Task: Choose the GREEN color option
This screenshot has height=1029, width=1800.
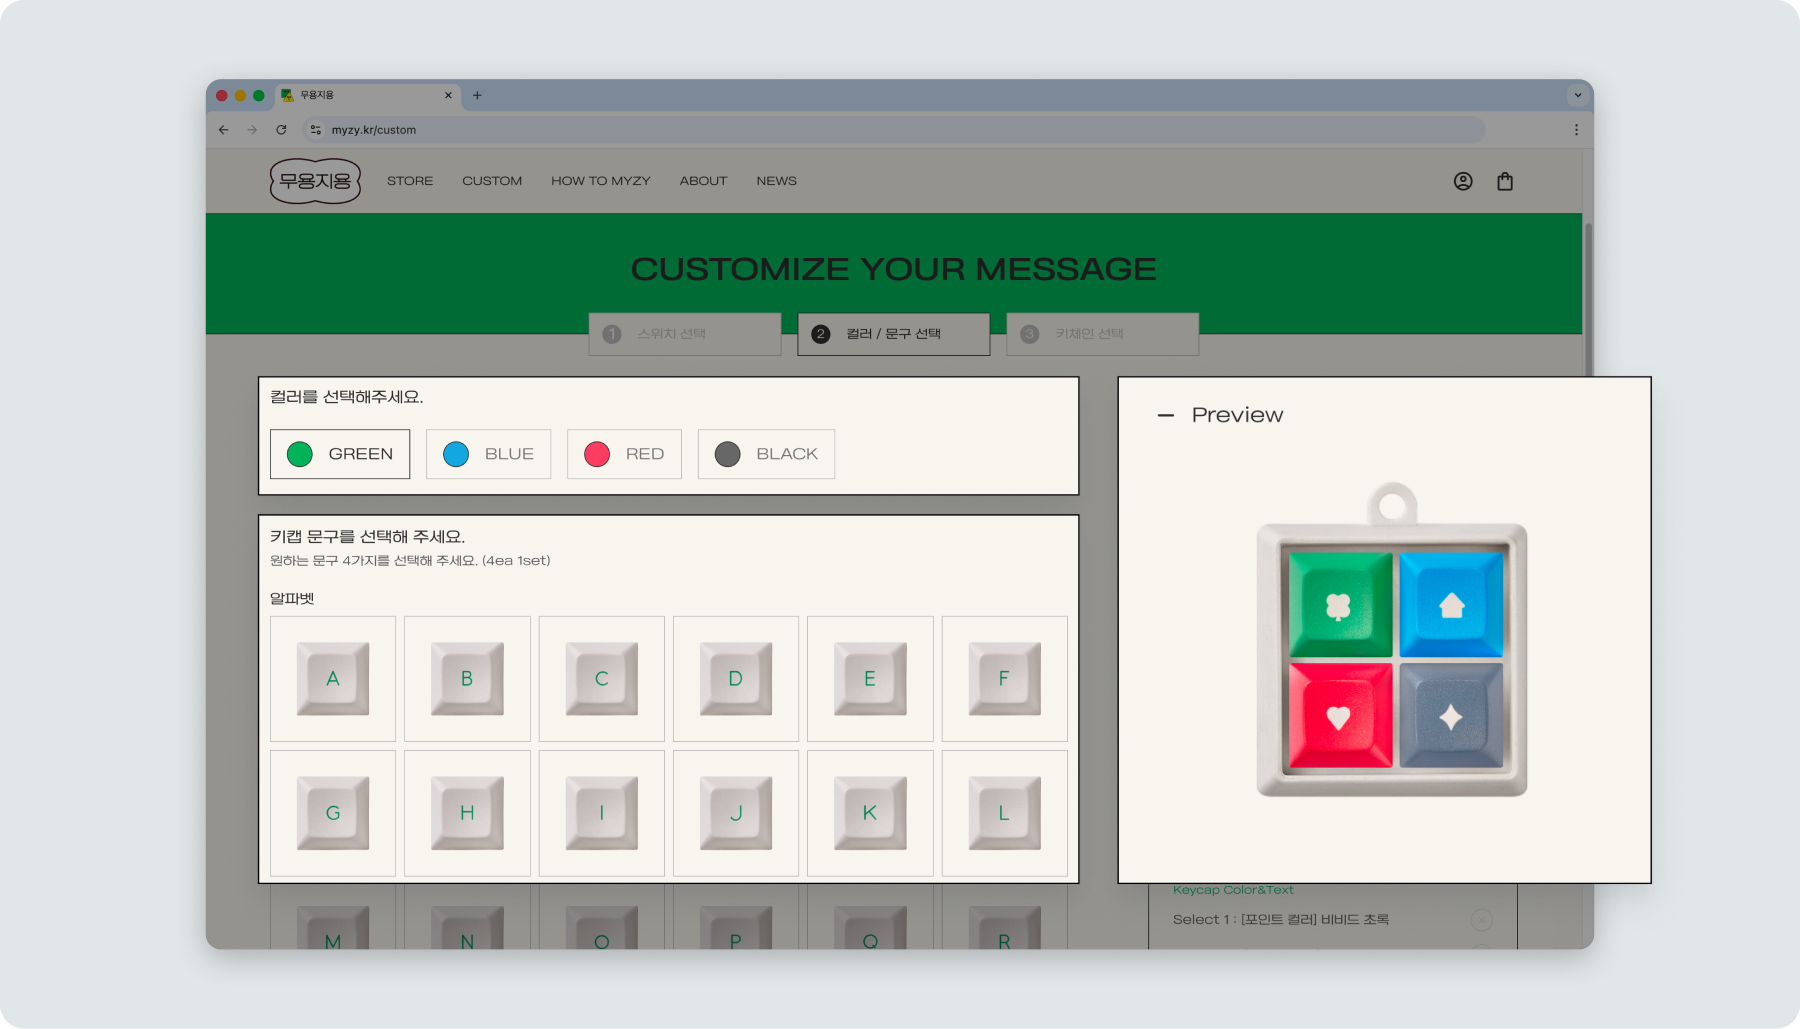Action: click(340, 454)
